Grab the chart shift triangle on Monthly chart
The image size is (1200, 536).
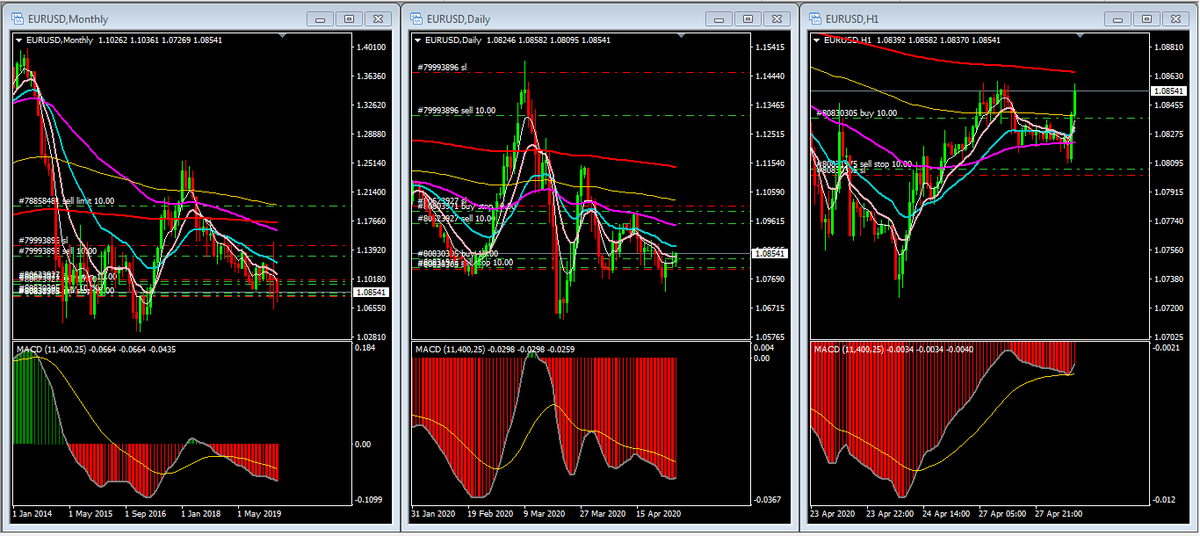click(282, 37)
